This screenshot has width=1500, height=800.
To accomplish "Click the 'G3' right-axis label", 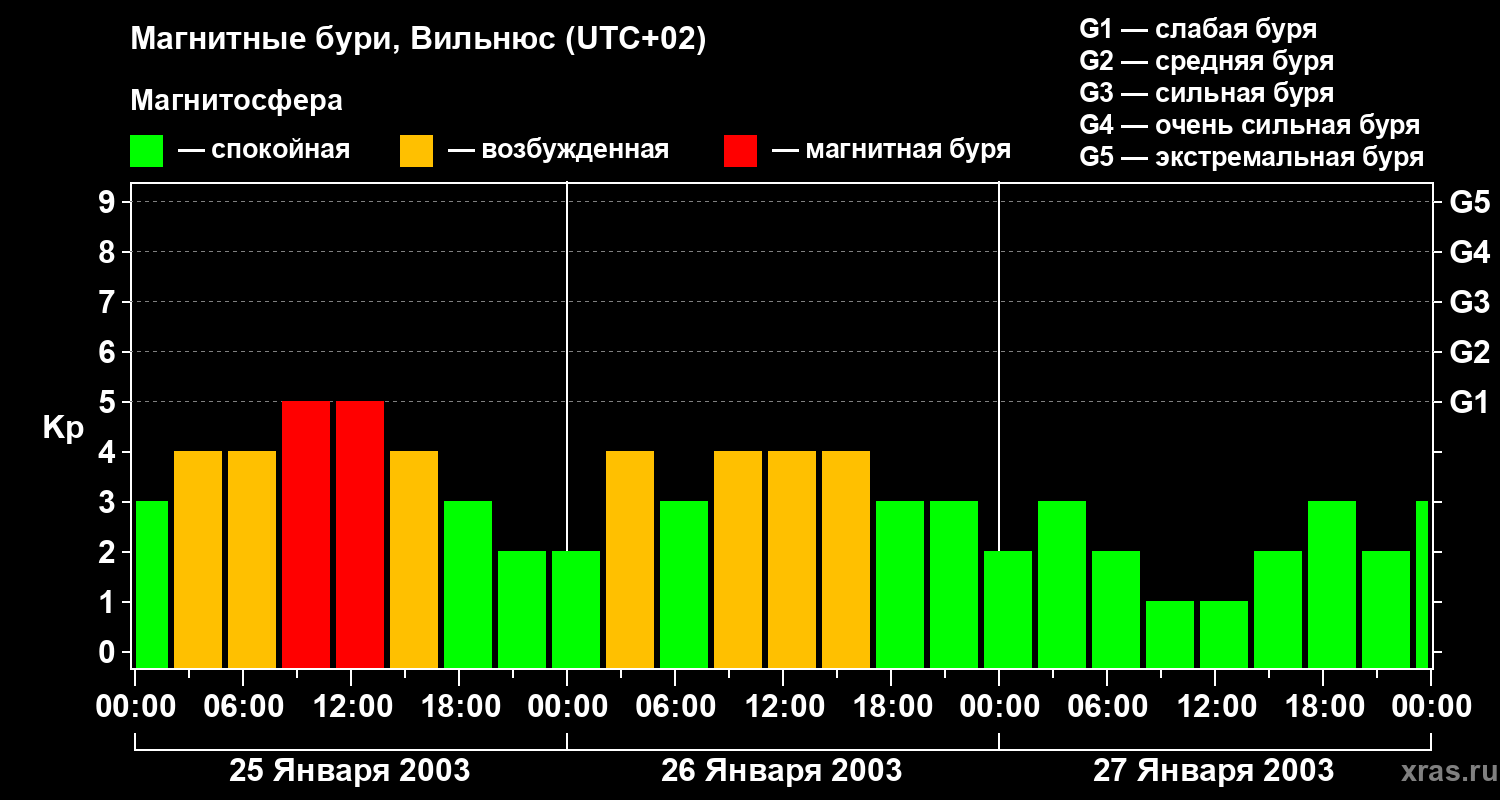I will click(x=1469, y=302).
